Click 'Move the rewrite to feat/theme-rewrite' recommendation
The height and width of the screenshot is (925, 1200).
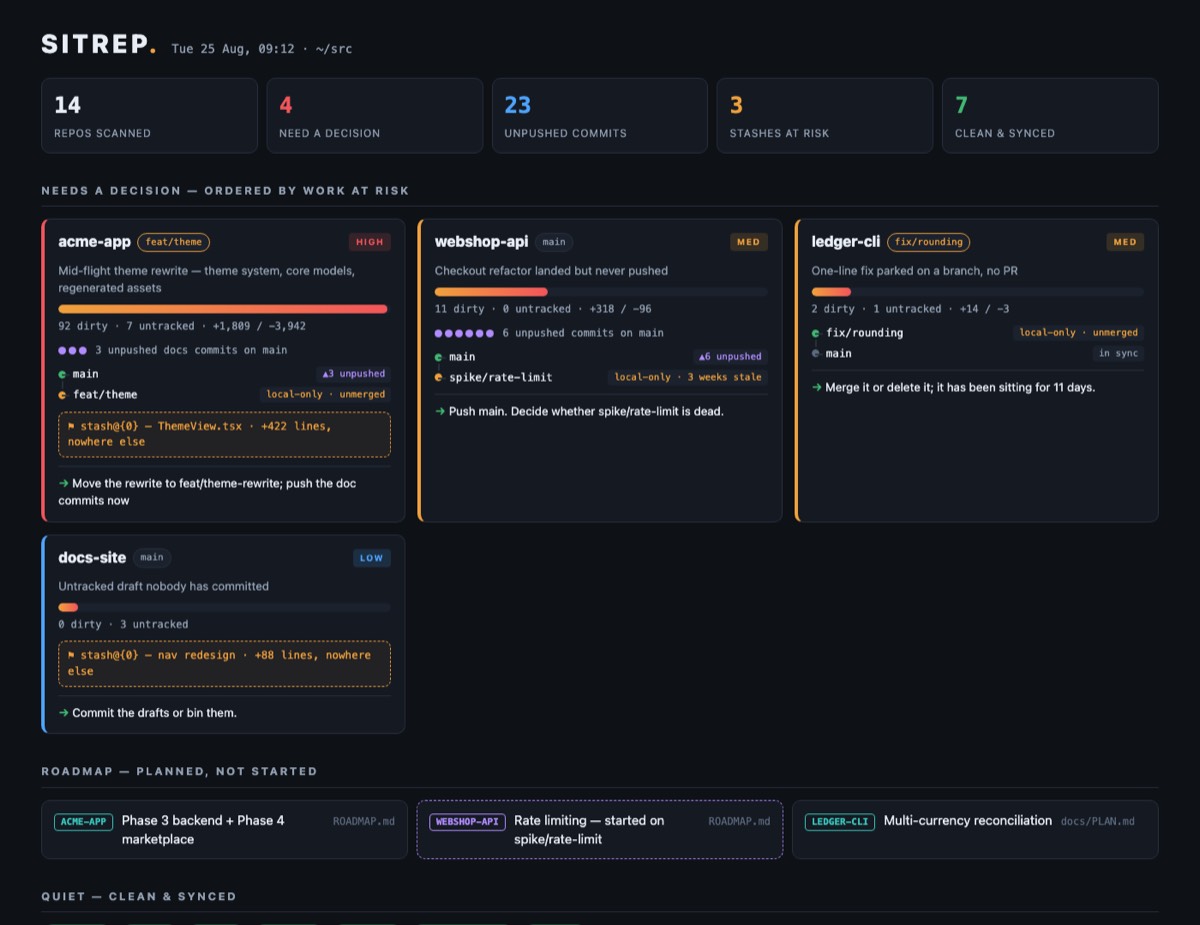tap(207, 491)
